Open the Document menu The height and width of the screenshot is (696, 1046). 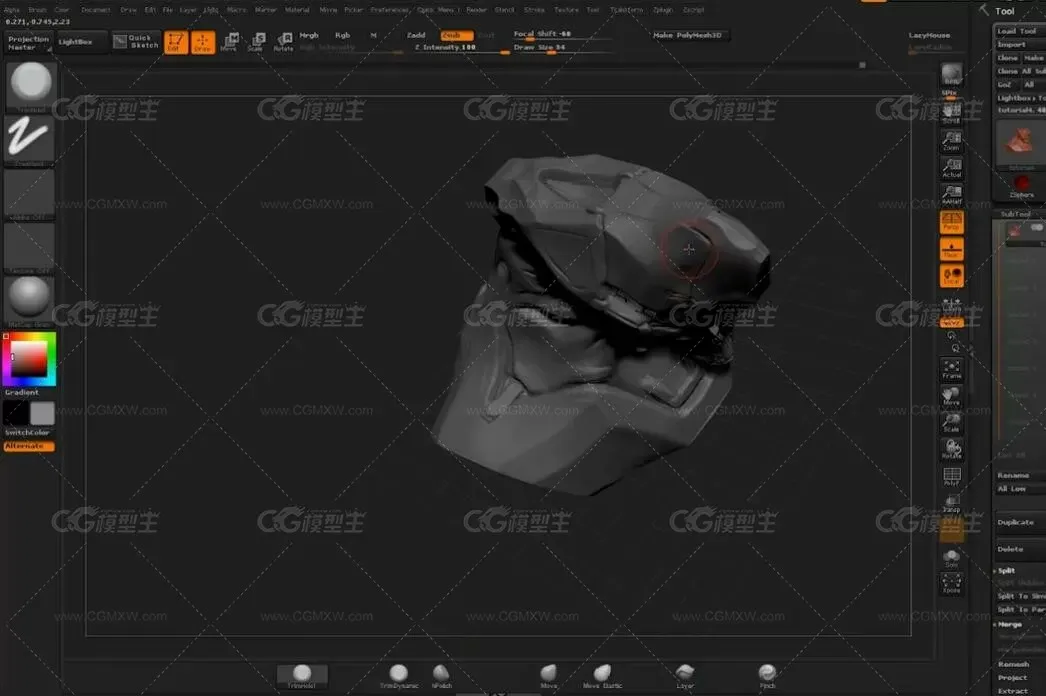coord(95,10)
